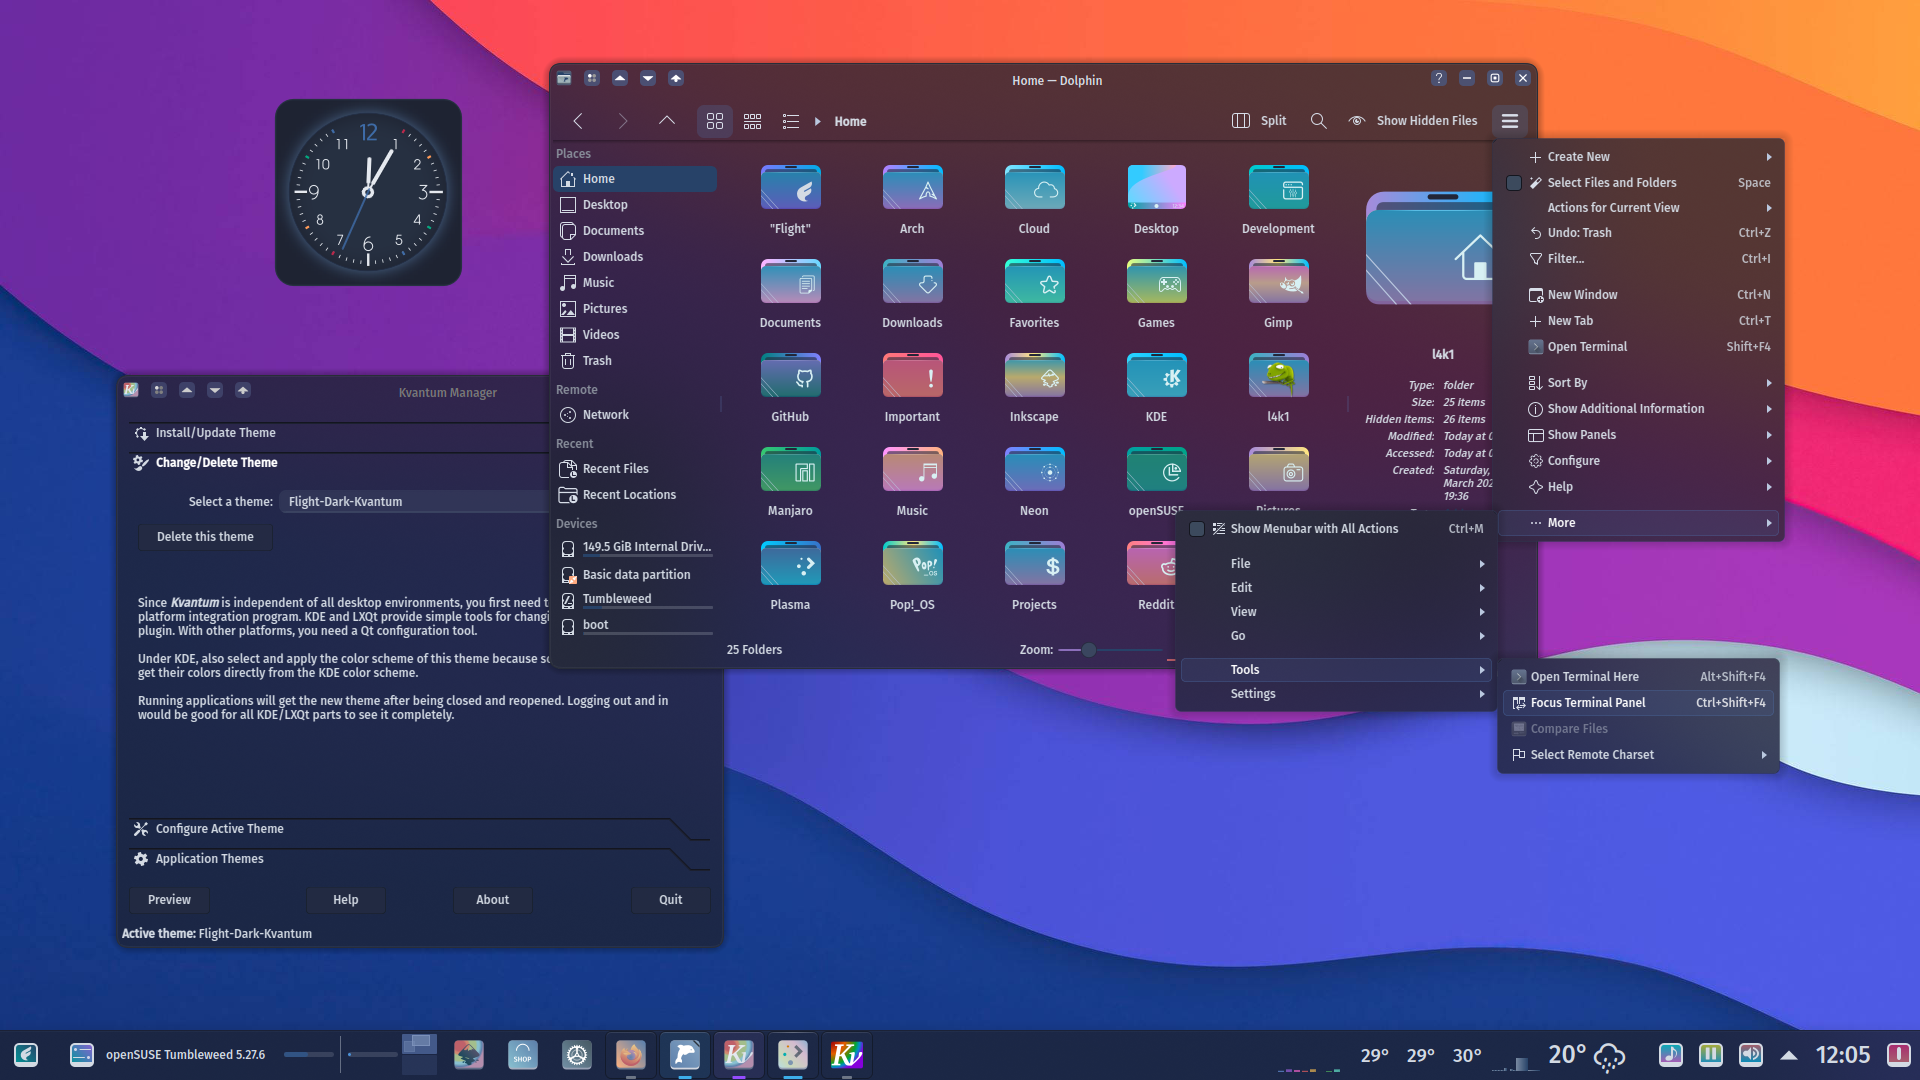The image size is (1920, 1080).
Task: Switch Dolphin to Icons view mode
Action: click(x=715, y=121)
